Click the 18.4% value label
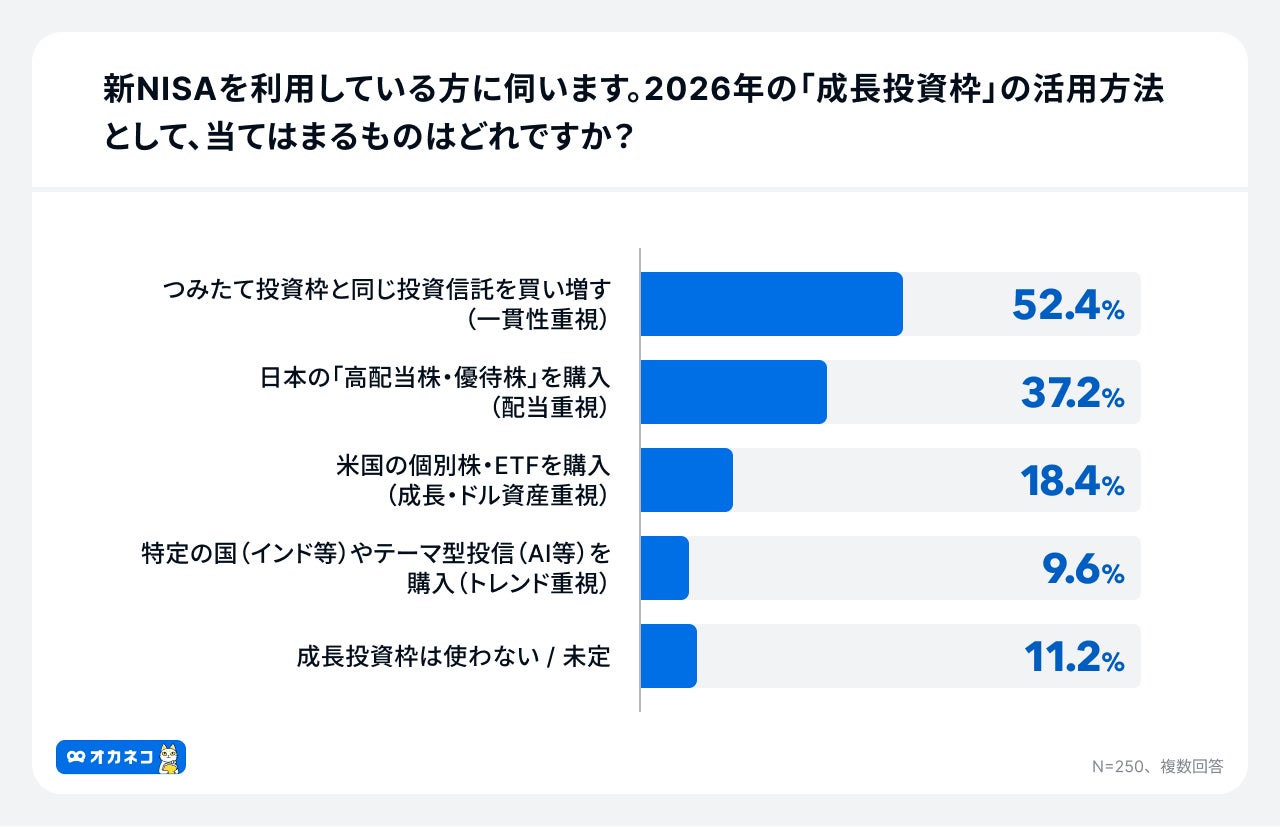 tap(1072, 481)
